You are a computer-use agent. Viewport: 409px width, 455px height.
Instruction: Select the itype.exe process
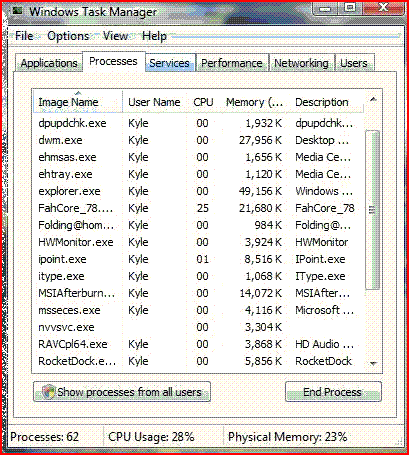198,276
